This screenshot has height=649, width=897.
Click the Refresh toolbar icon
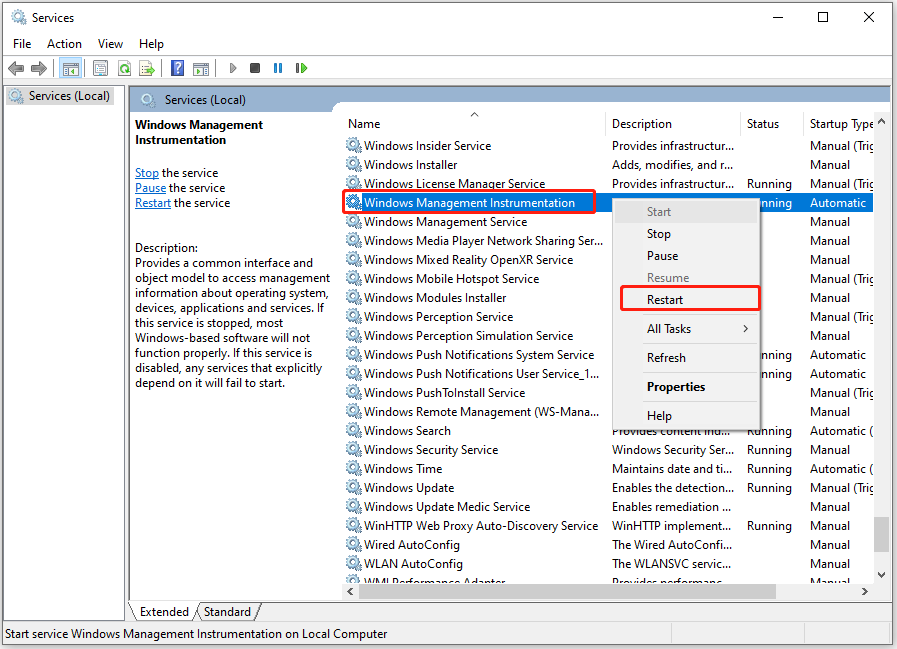124,67
